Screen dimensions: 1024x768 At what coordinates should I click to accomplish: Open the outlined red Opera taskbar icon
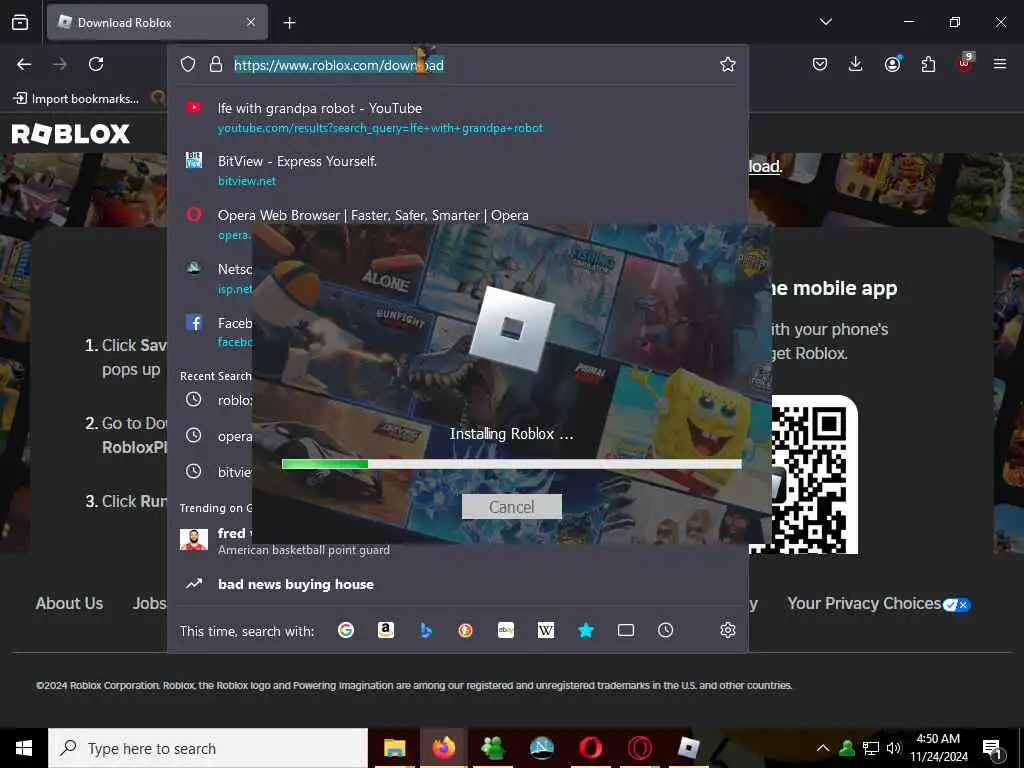[639, 748]
